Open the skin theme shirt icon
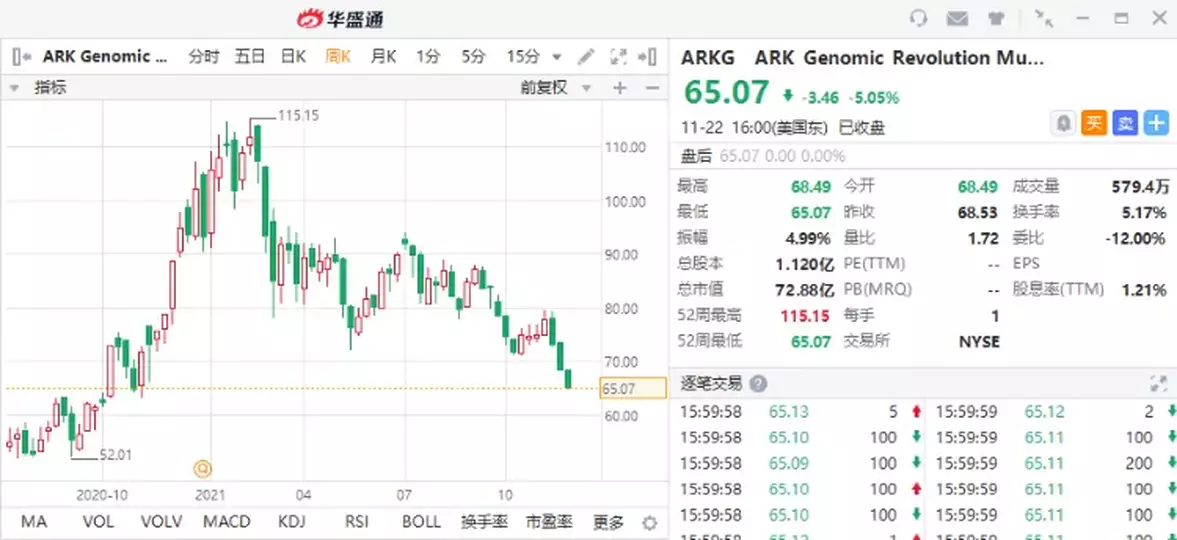This screenshot has height=540, width=1177. point(996,19)
